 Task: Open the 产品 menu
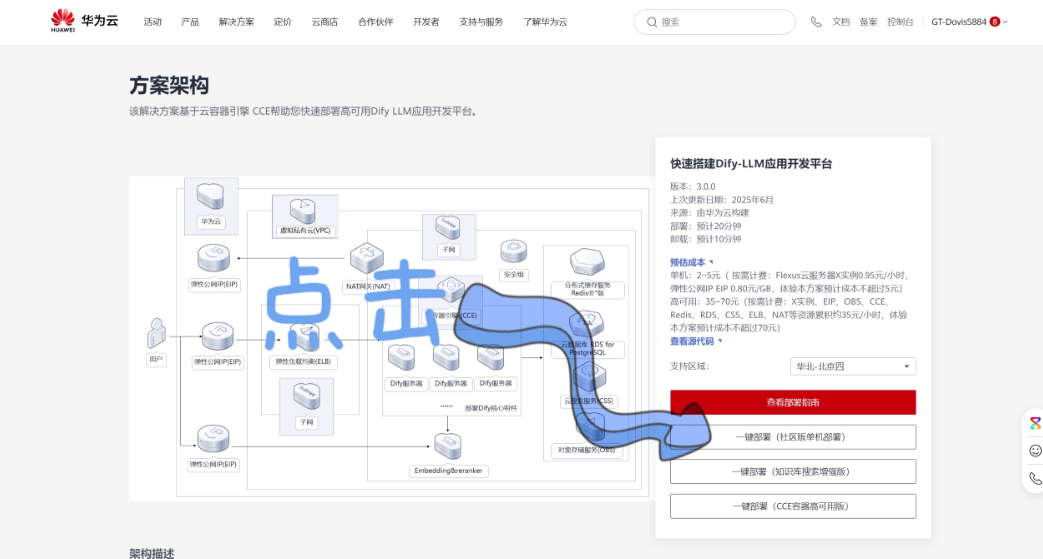point(190,21)
